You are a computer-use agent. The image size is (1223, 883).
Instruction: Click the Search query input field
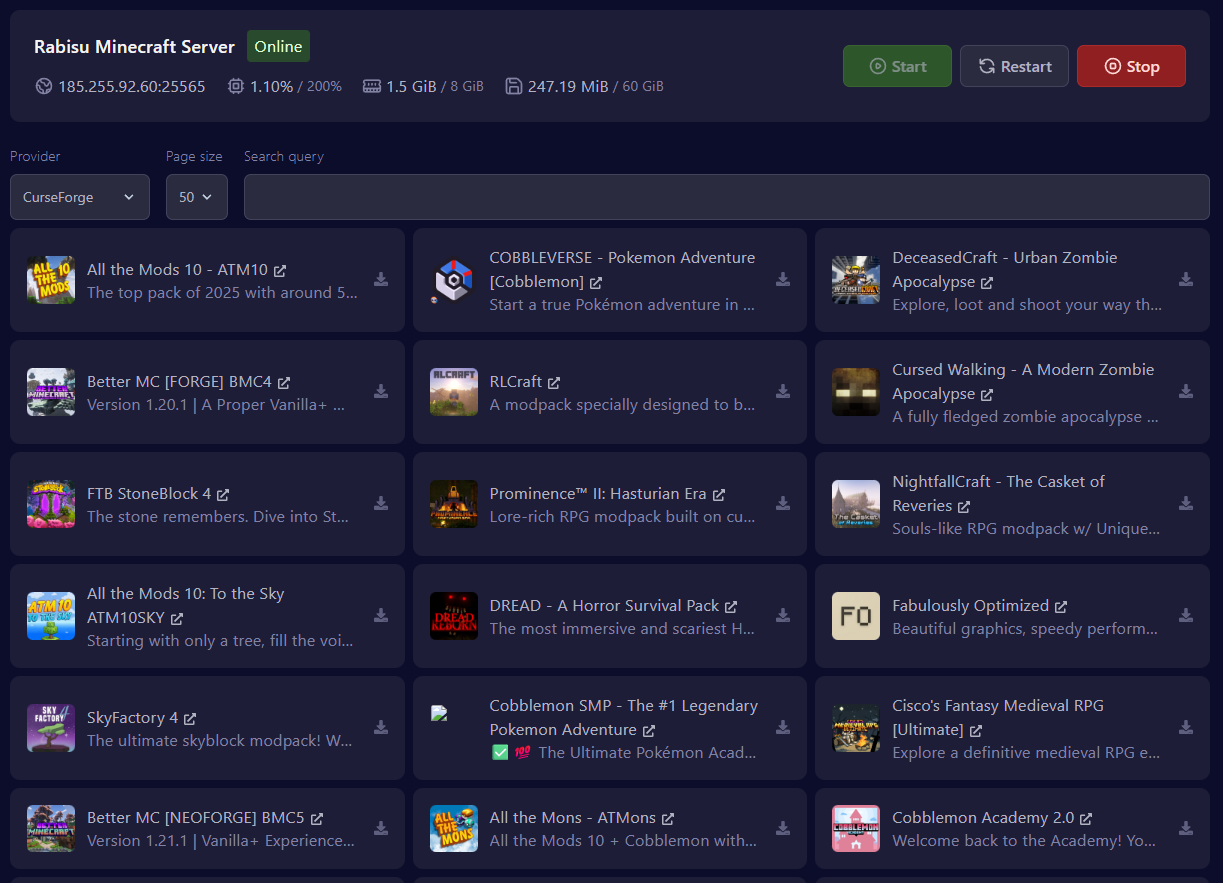[x=728, y=197]
